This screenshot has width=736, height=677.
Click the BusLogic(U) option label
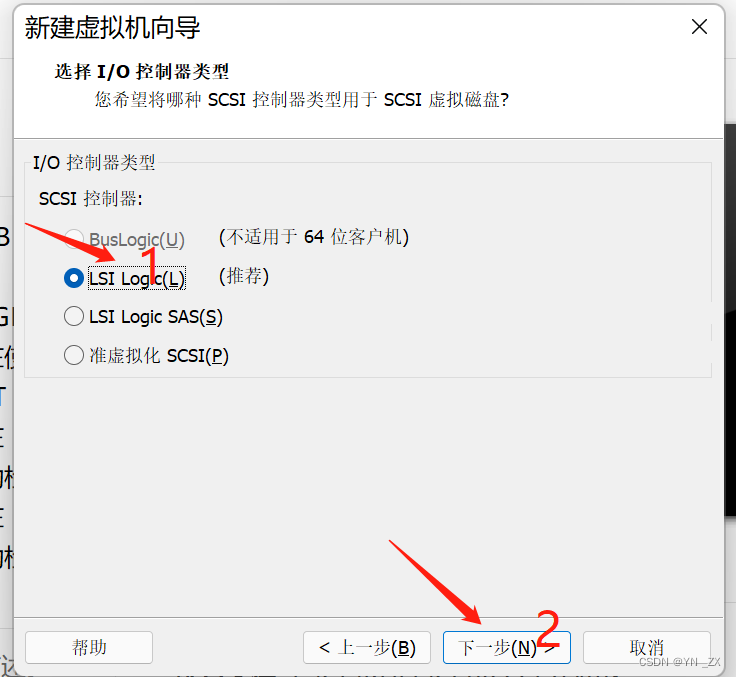pyautogui.click(x=137, y=240)
